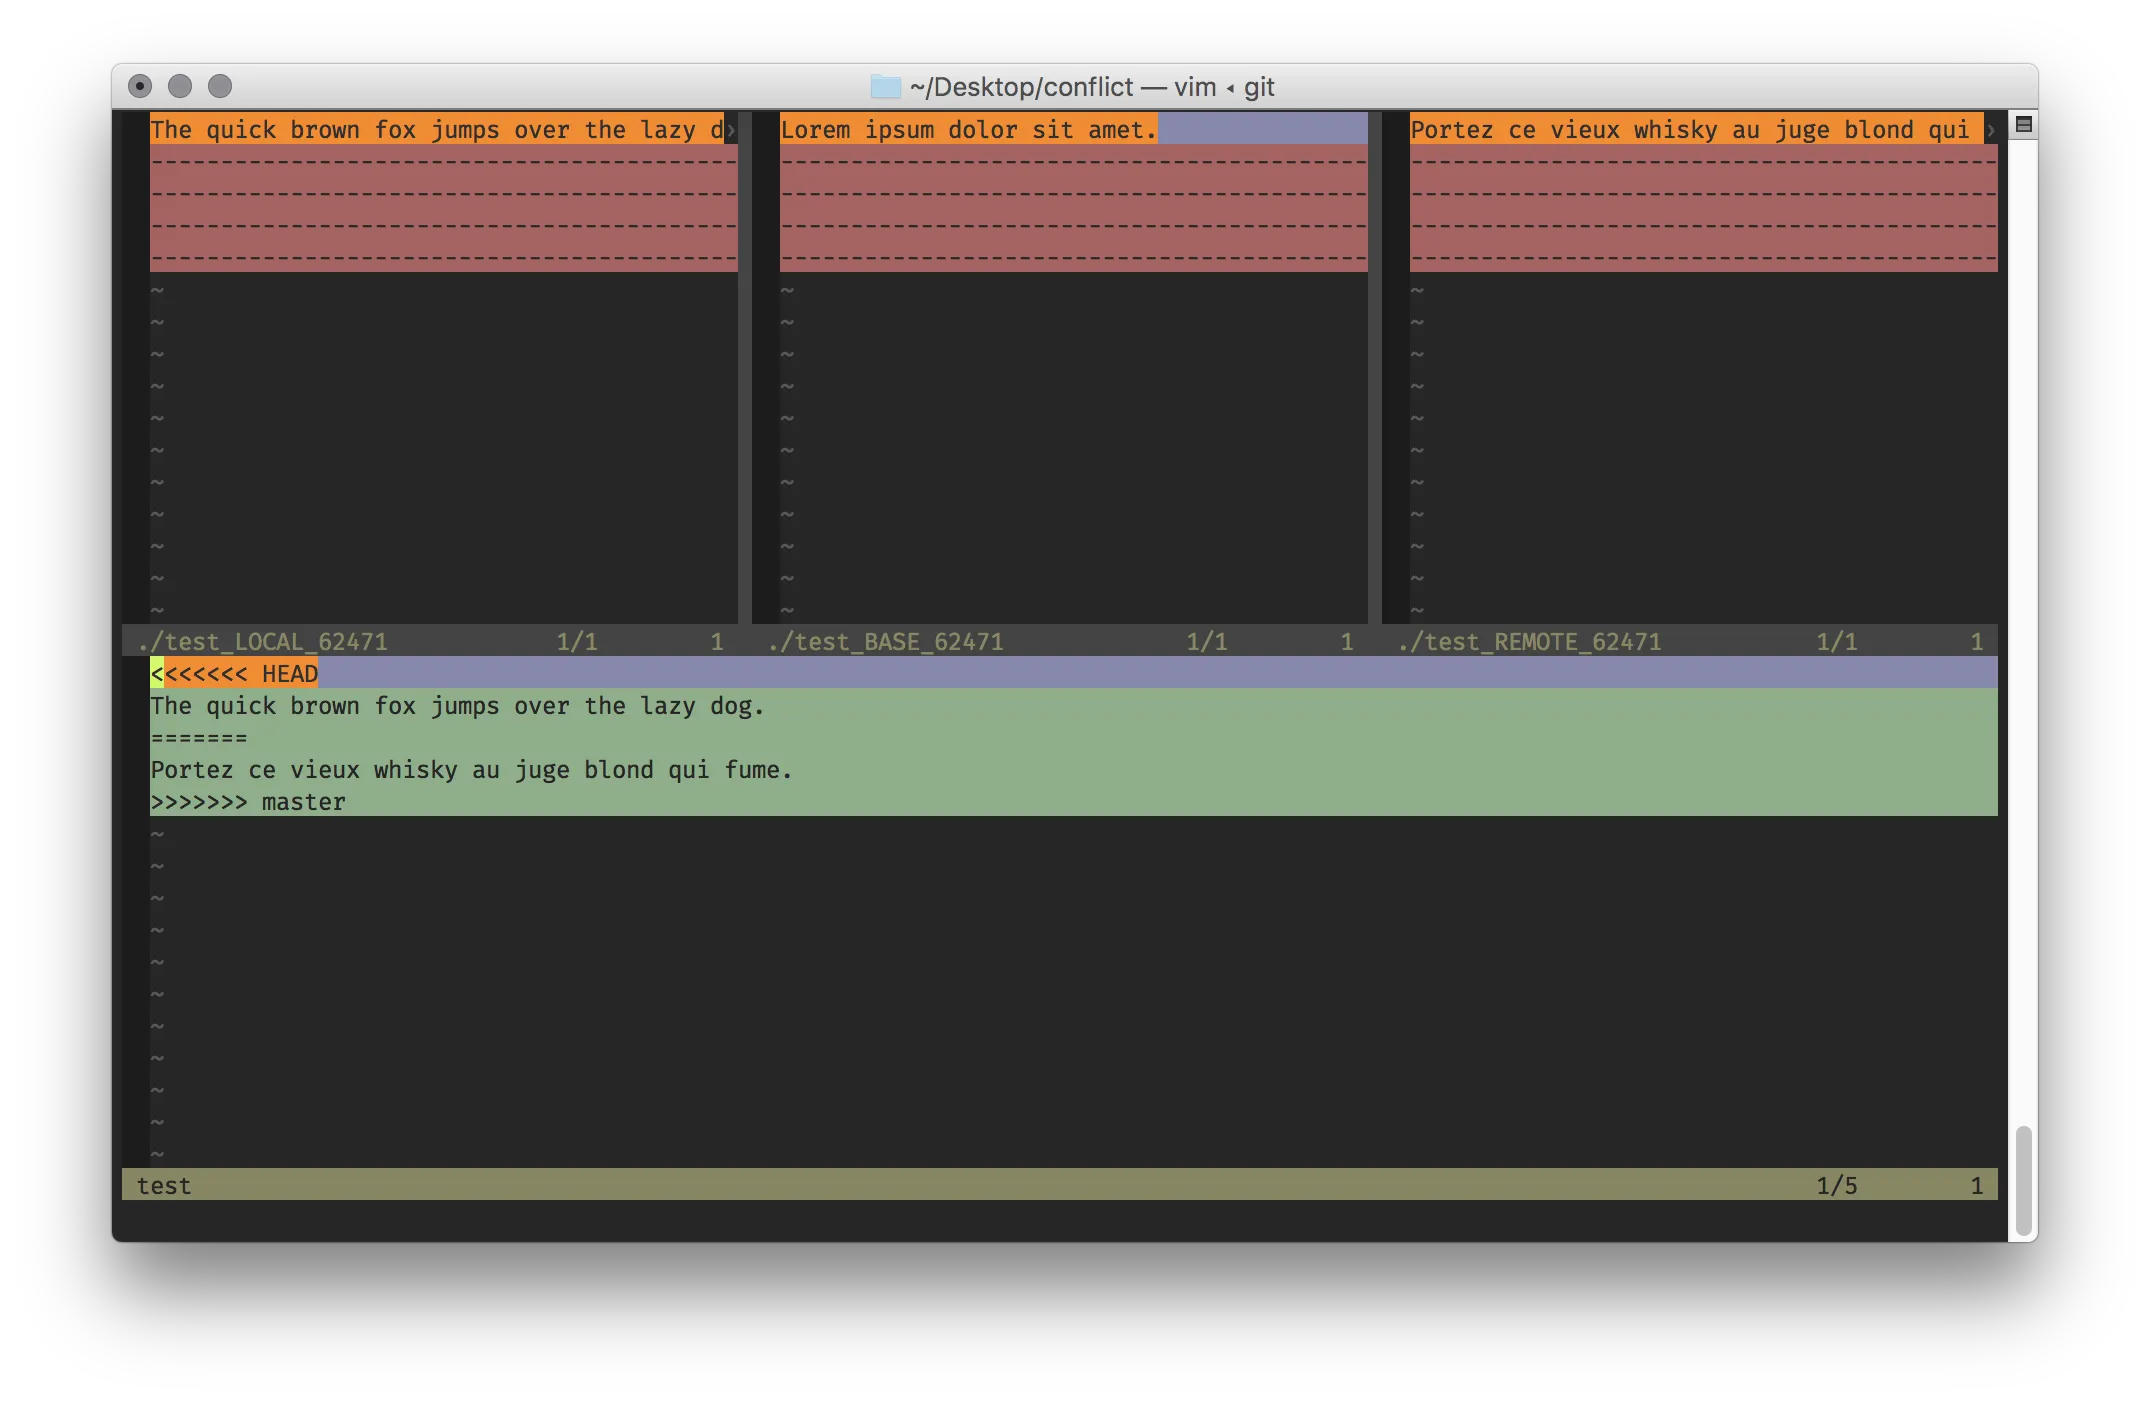Click the folder icon in title bar
The image size is (2150, 1402).
tap(885, 87)
